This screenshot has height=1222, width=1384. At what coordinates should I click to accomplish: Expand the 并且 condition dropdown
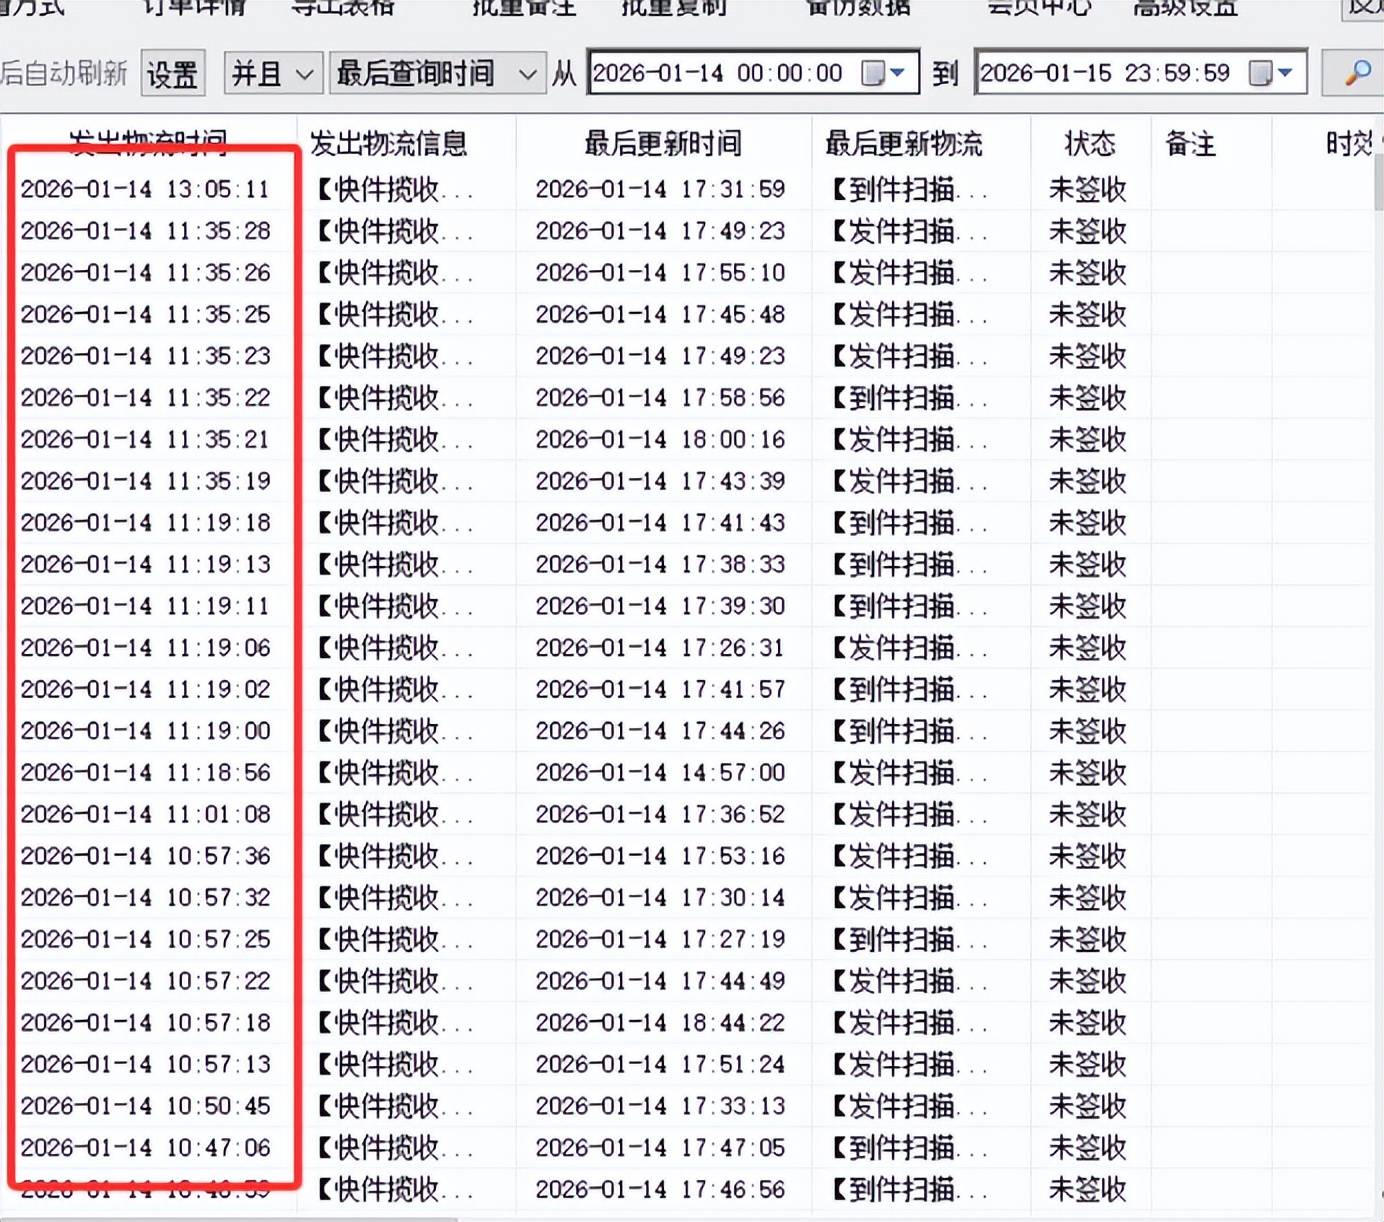click(x=273, y=73)
